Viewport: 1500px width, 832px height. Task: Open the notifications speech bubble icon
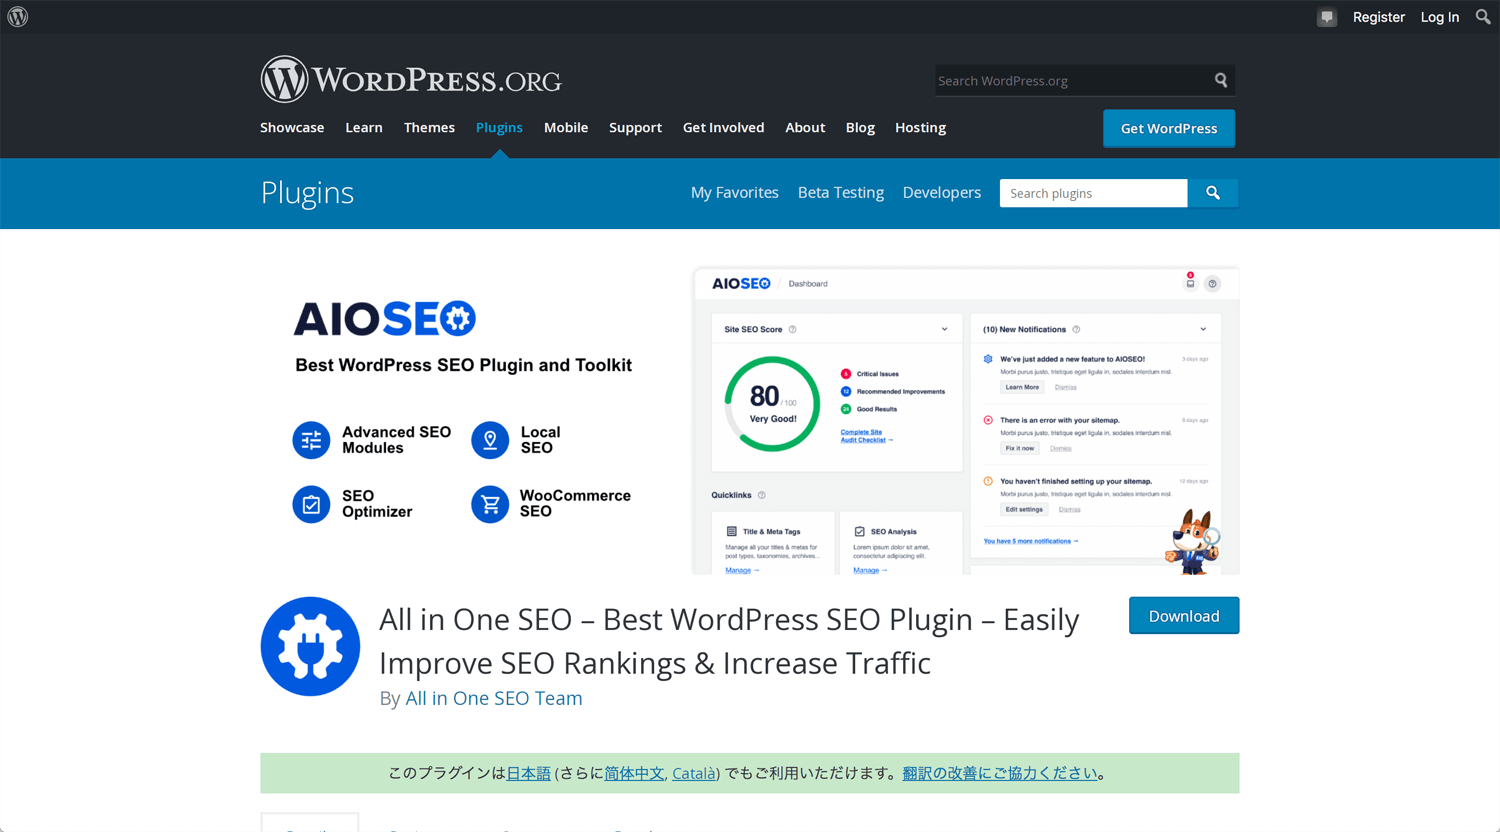pyautogui.click(x=1327, y=17)
